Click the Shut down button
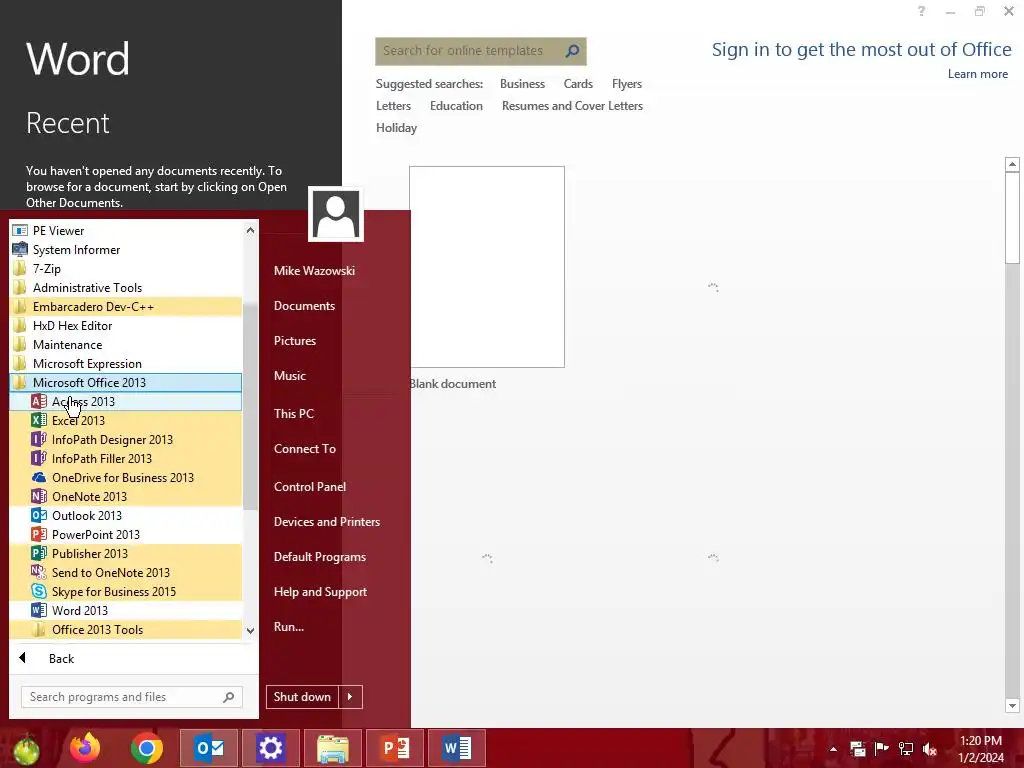The image size is (1024, 768). coord(302,697)
